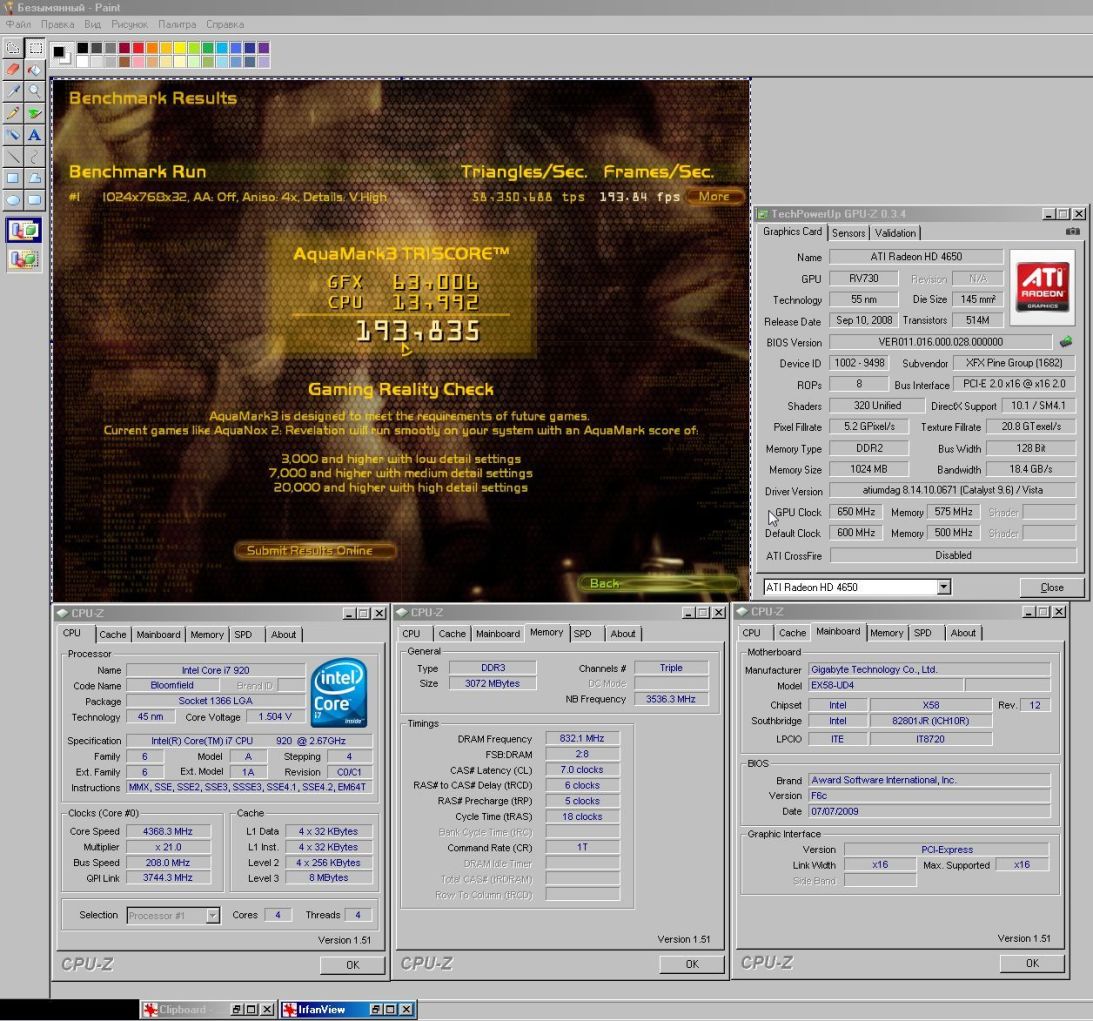This screenshot has height=1021, width=1093.
Task: Choose opaque selection mode option
Action: click(23, 231)
